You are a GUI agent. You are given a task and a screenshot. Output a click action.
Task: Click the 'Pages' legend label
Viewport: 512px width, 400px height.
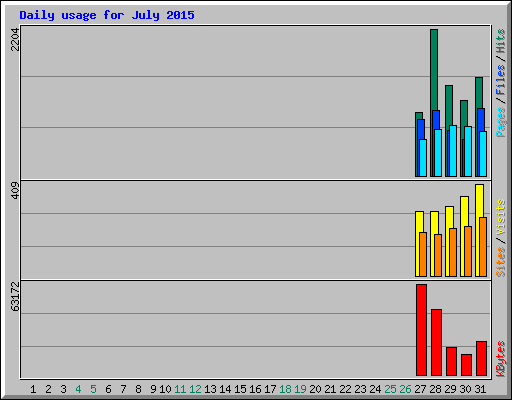501,122
